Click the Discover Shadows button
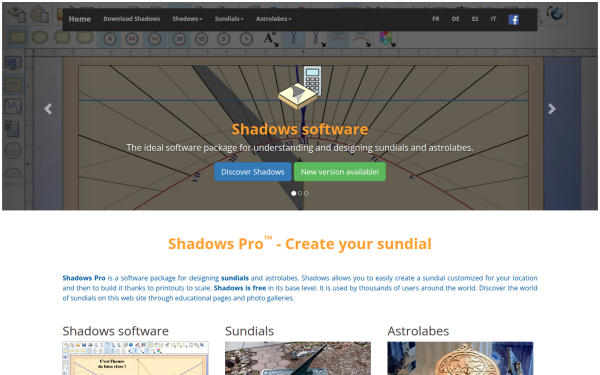Screen dimensions: 600x375 (253, 172)
